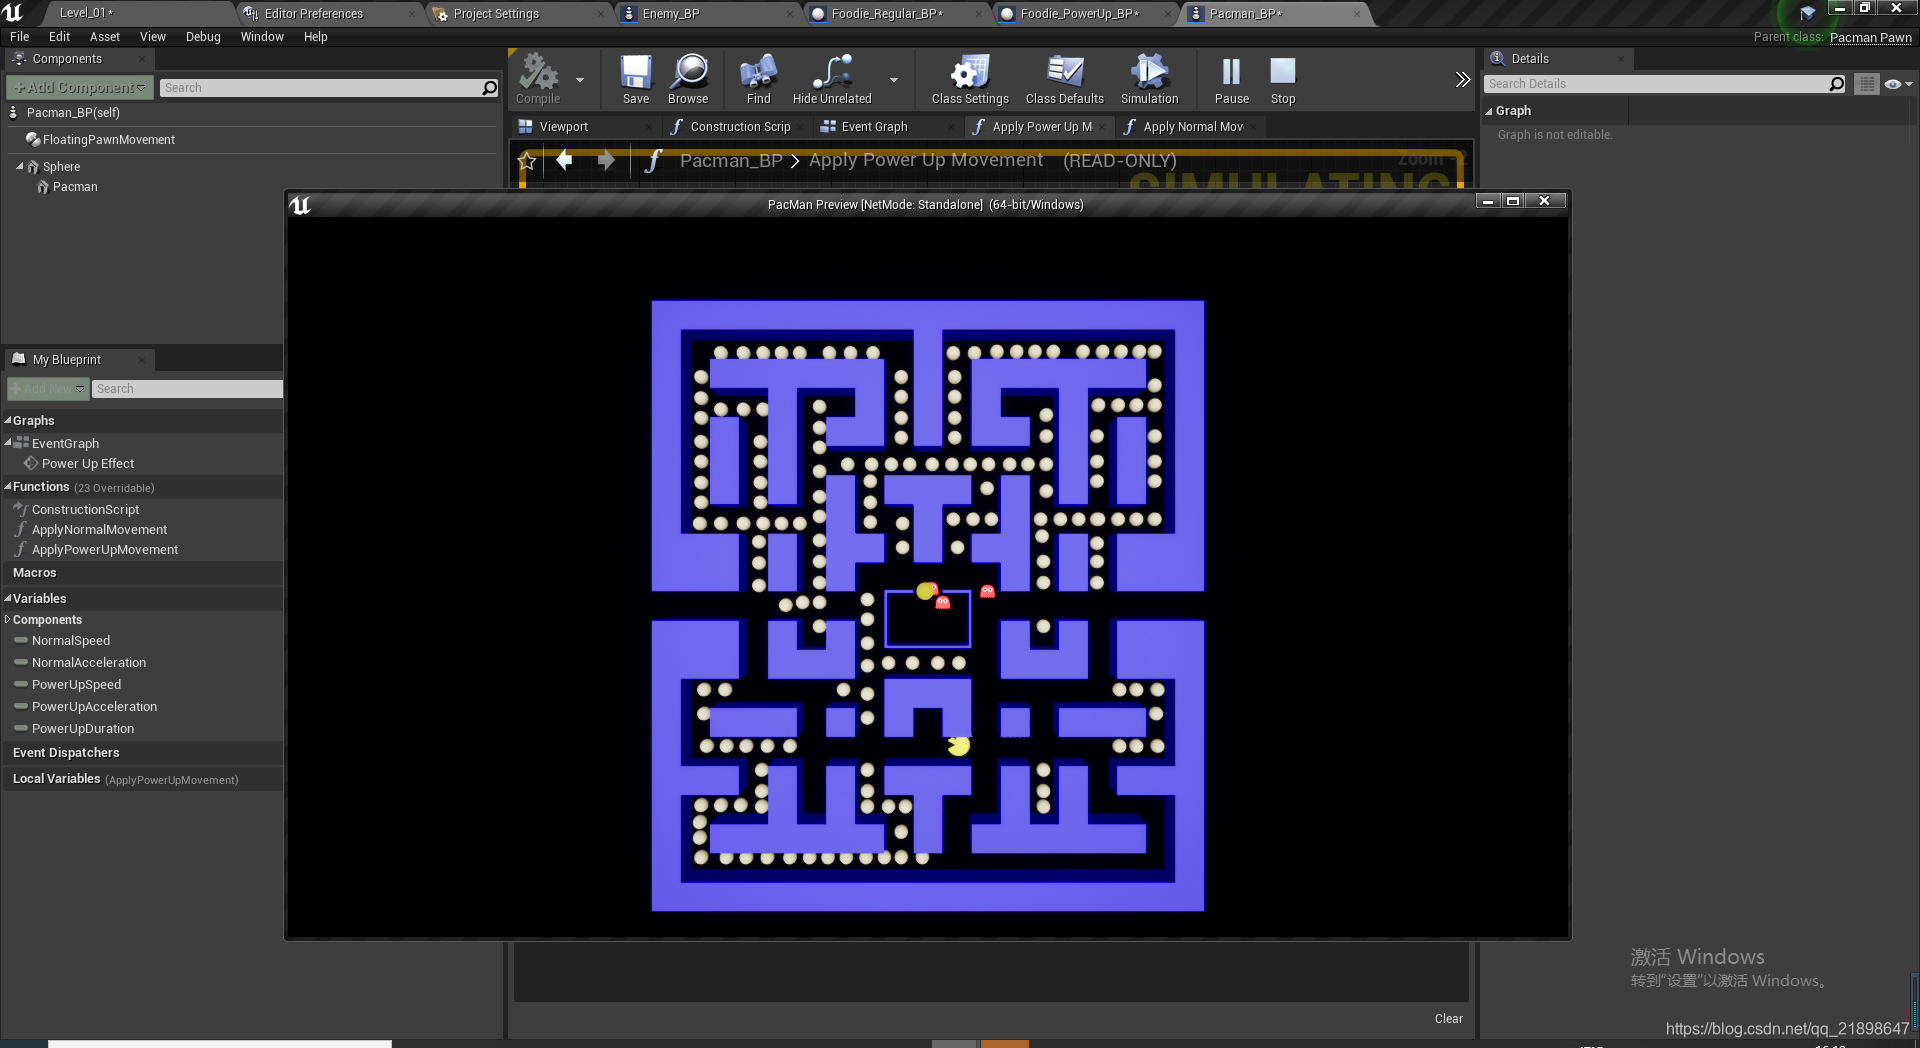
Task: Open the Project Settings tab
Action: pyautogui.click(x=496, y=14)
